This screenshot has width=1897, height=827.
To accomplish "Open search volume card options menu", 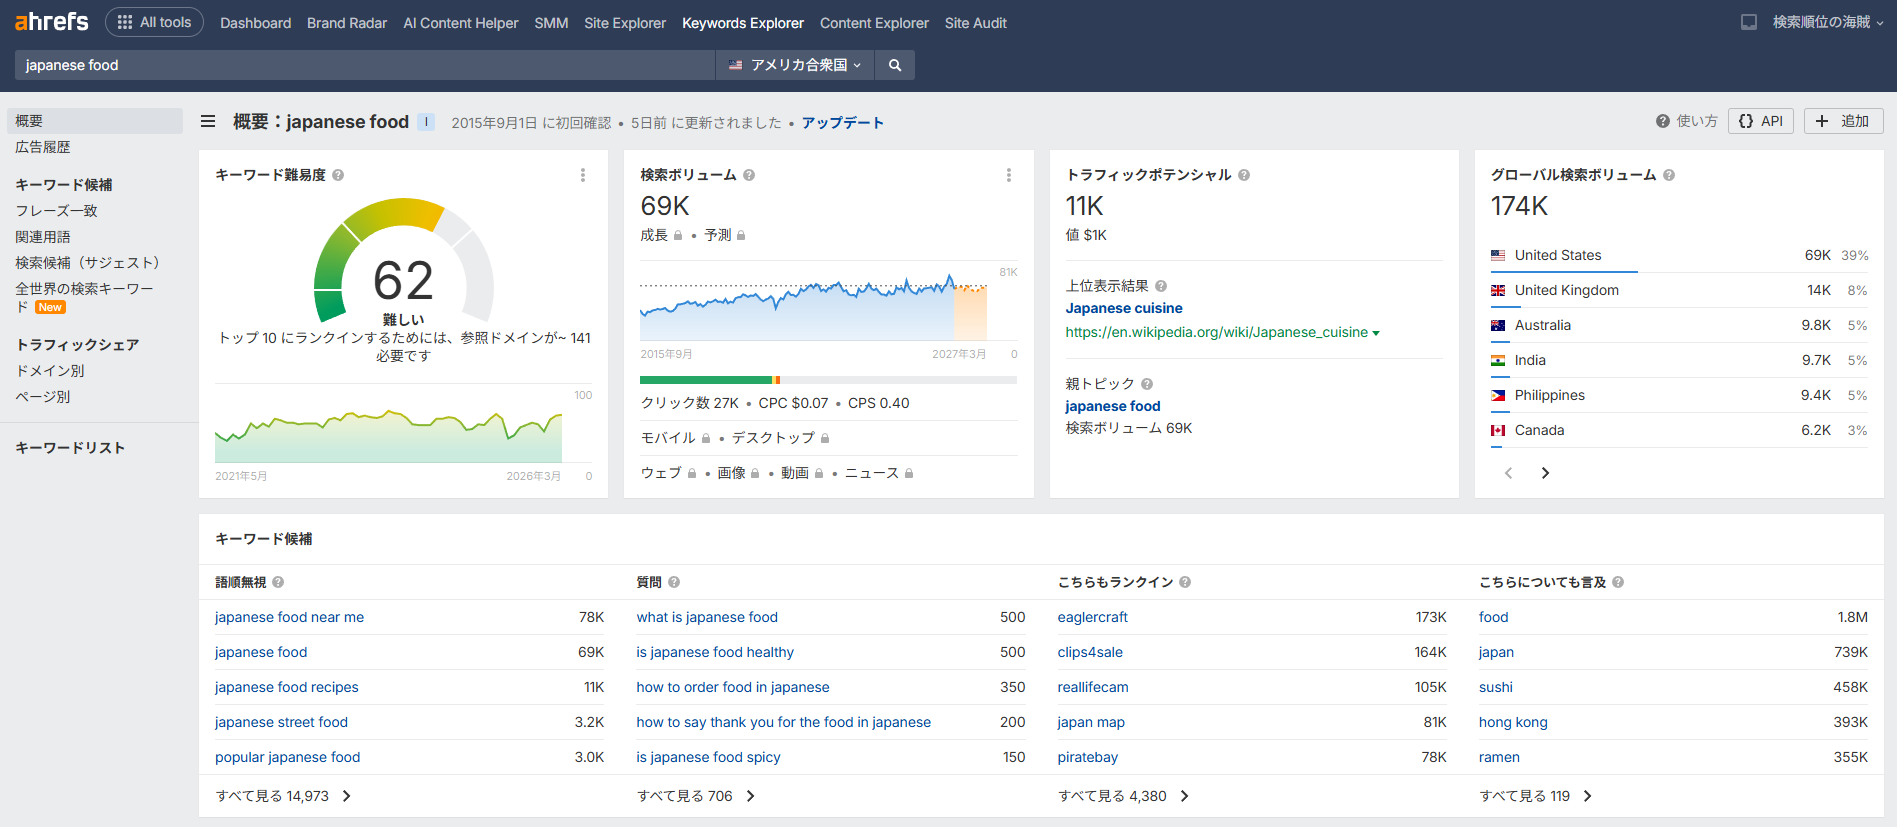I will coord(1008,175).
